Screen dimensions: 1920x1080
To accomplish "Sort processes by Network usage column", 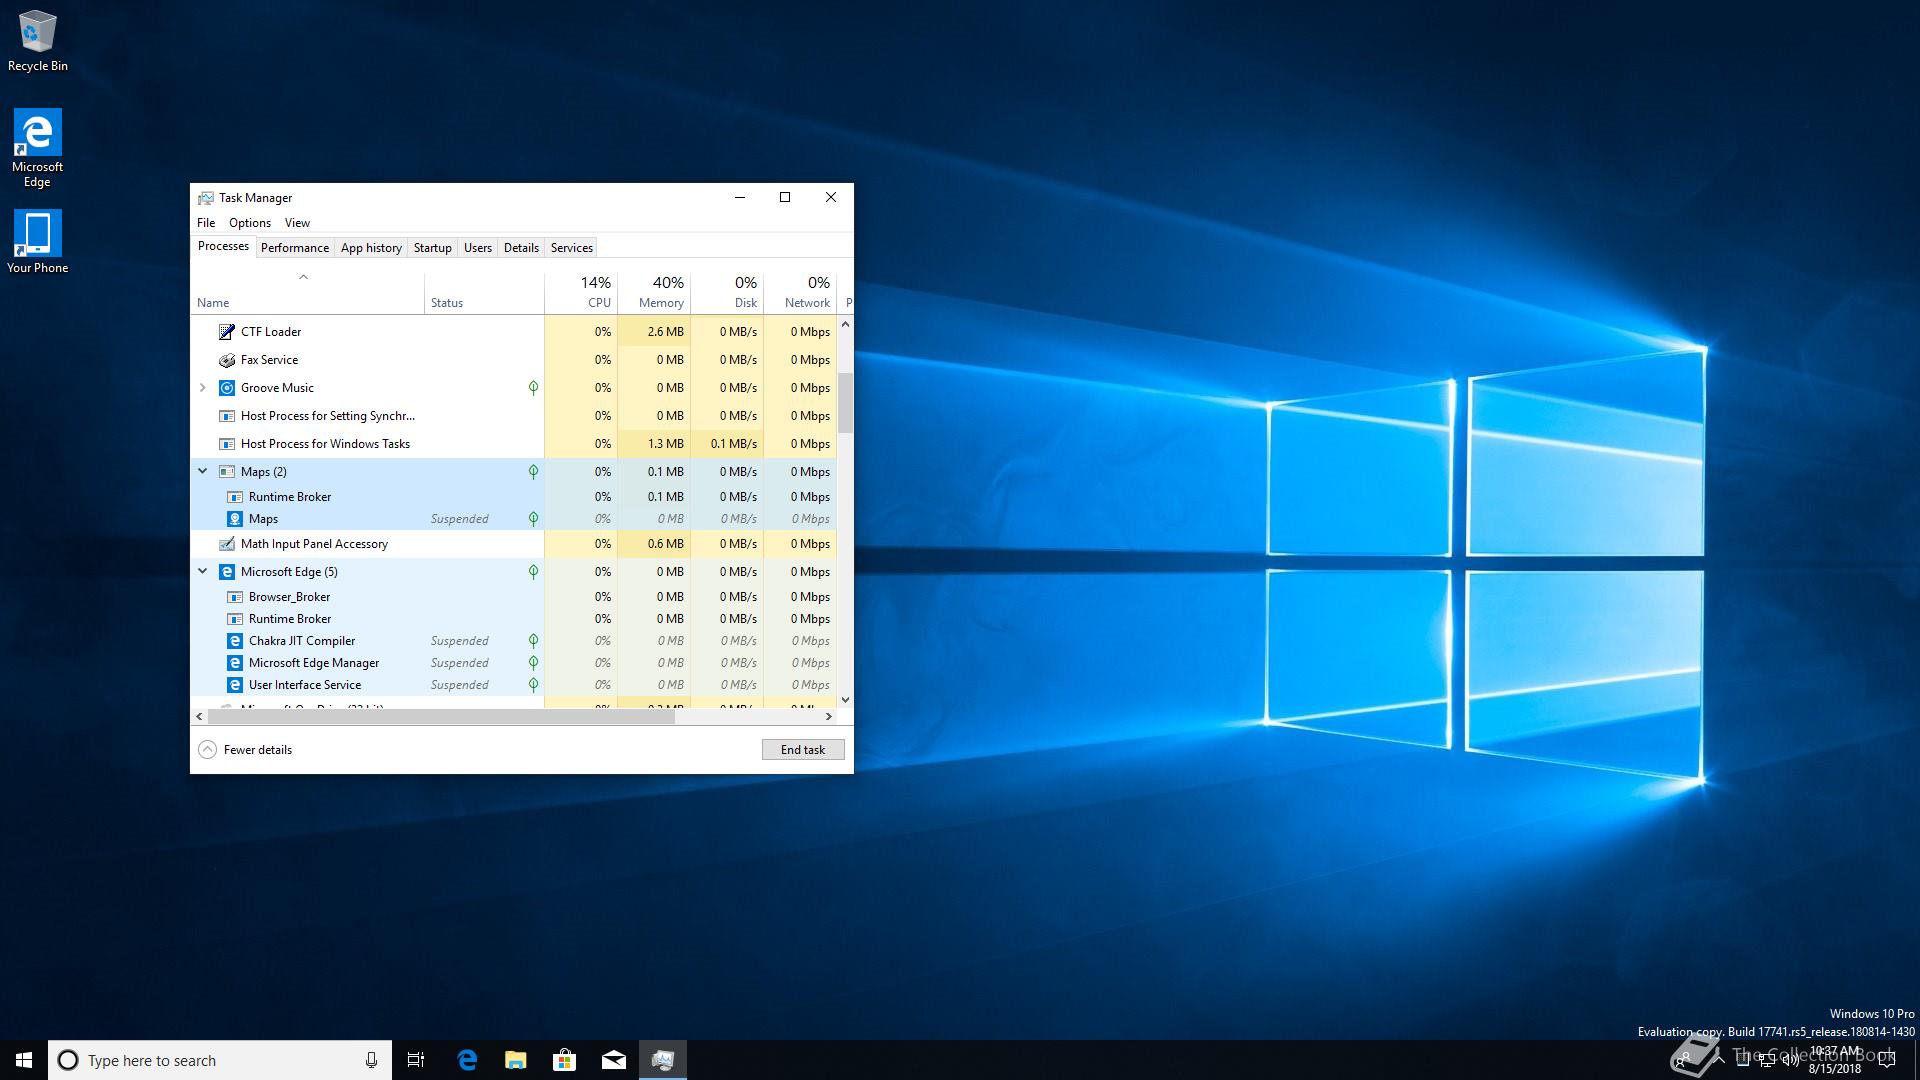I will (x=800, y=294).
